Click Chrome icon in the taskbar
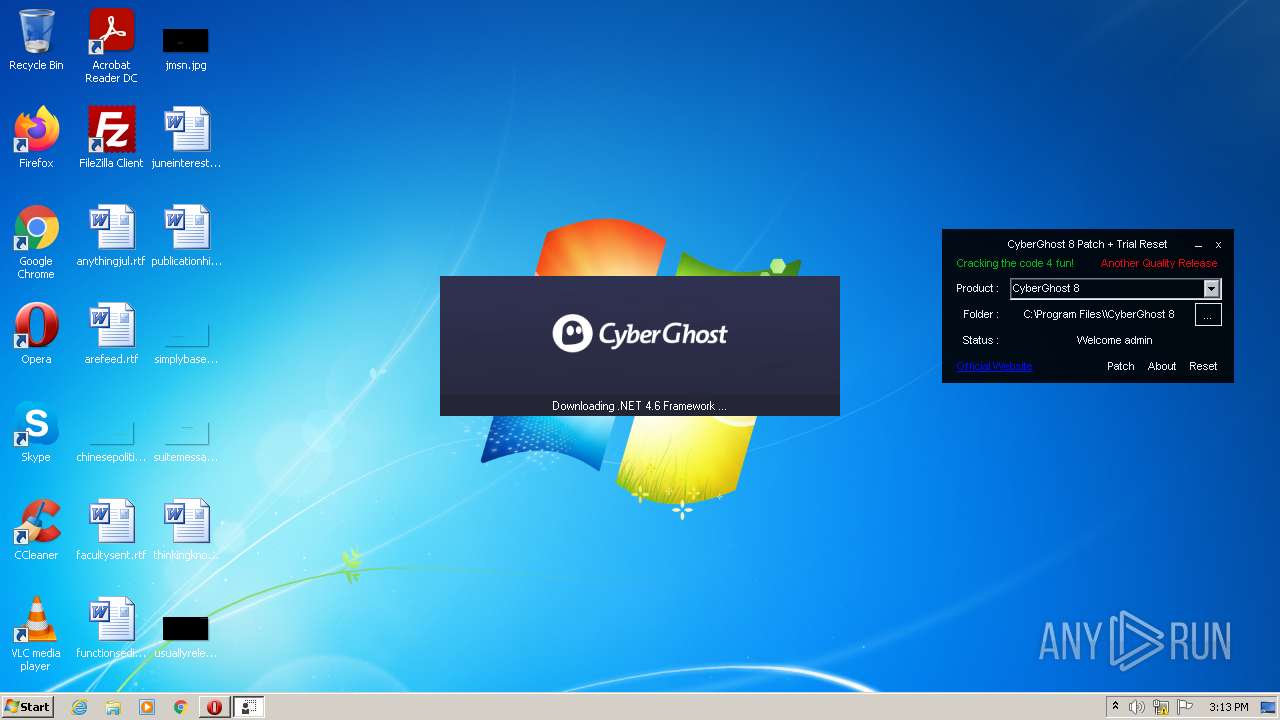Viewport: 1280px width, 720px height. (181, 707)
